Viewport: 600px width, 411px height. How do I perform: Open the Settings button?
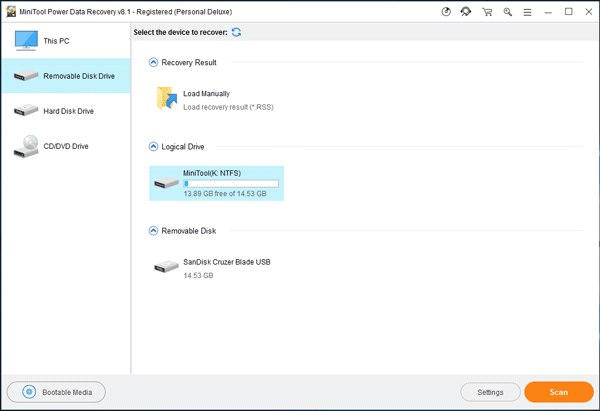490,392
